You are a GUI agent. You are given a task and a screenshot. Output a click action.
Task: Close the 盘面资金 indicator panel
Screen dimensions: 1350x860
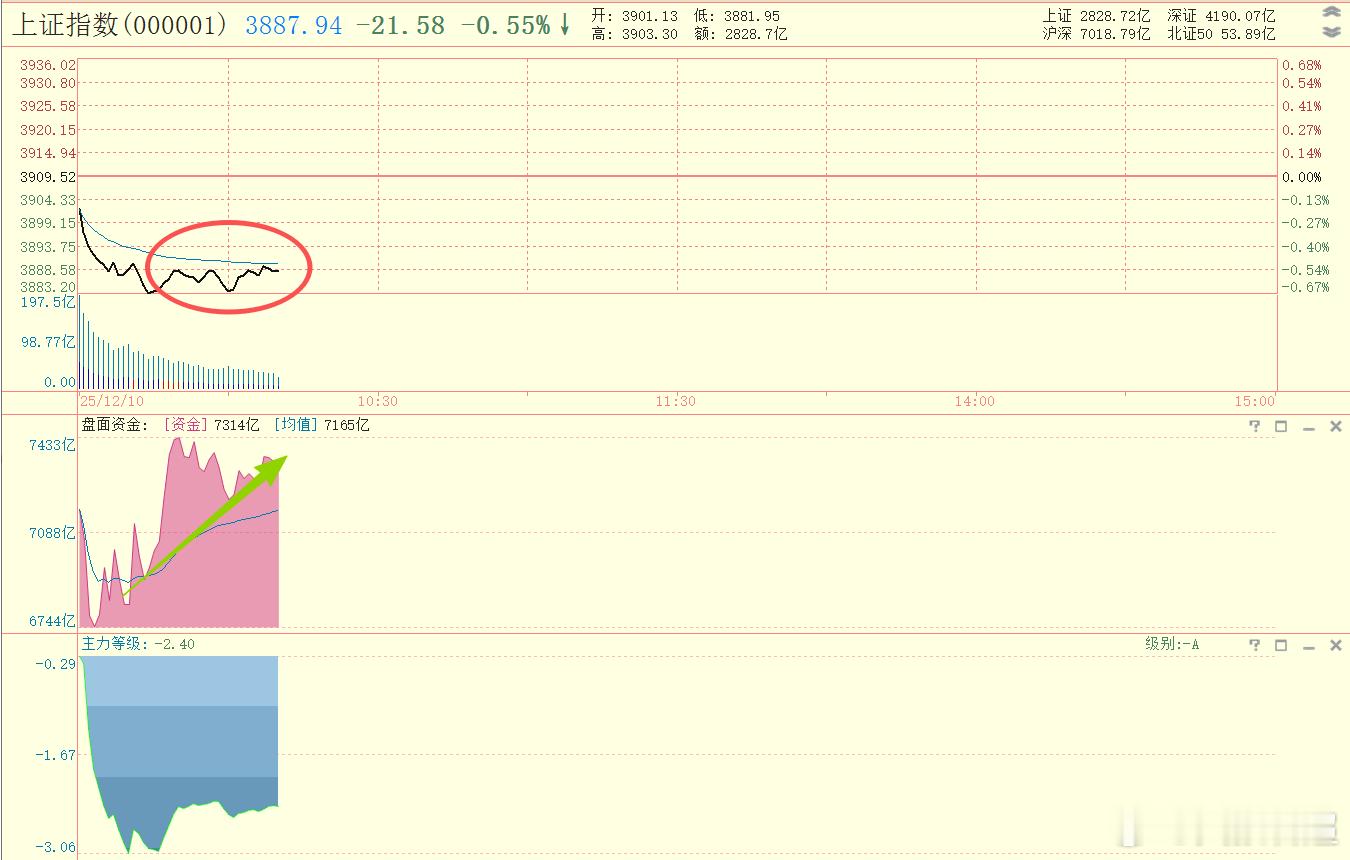point(1335,426)
